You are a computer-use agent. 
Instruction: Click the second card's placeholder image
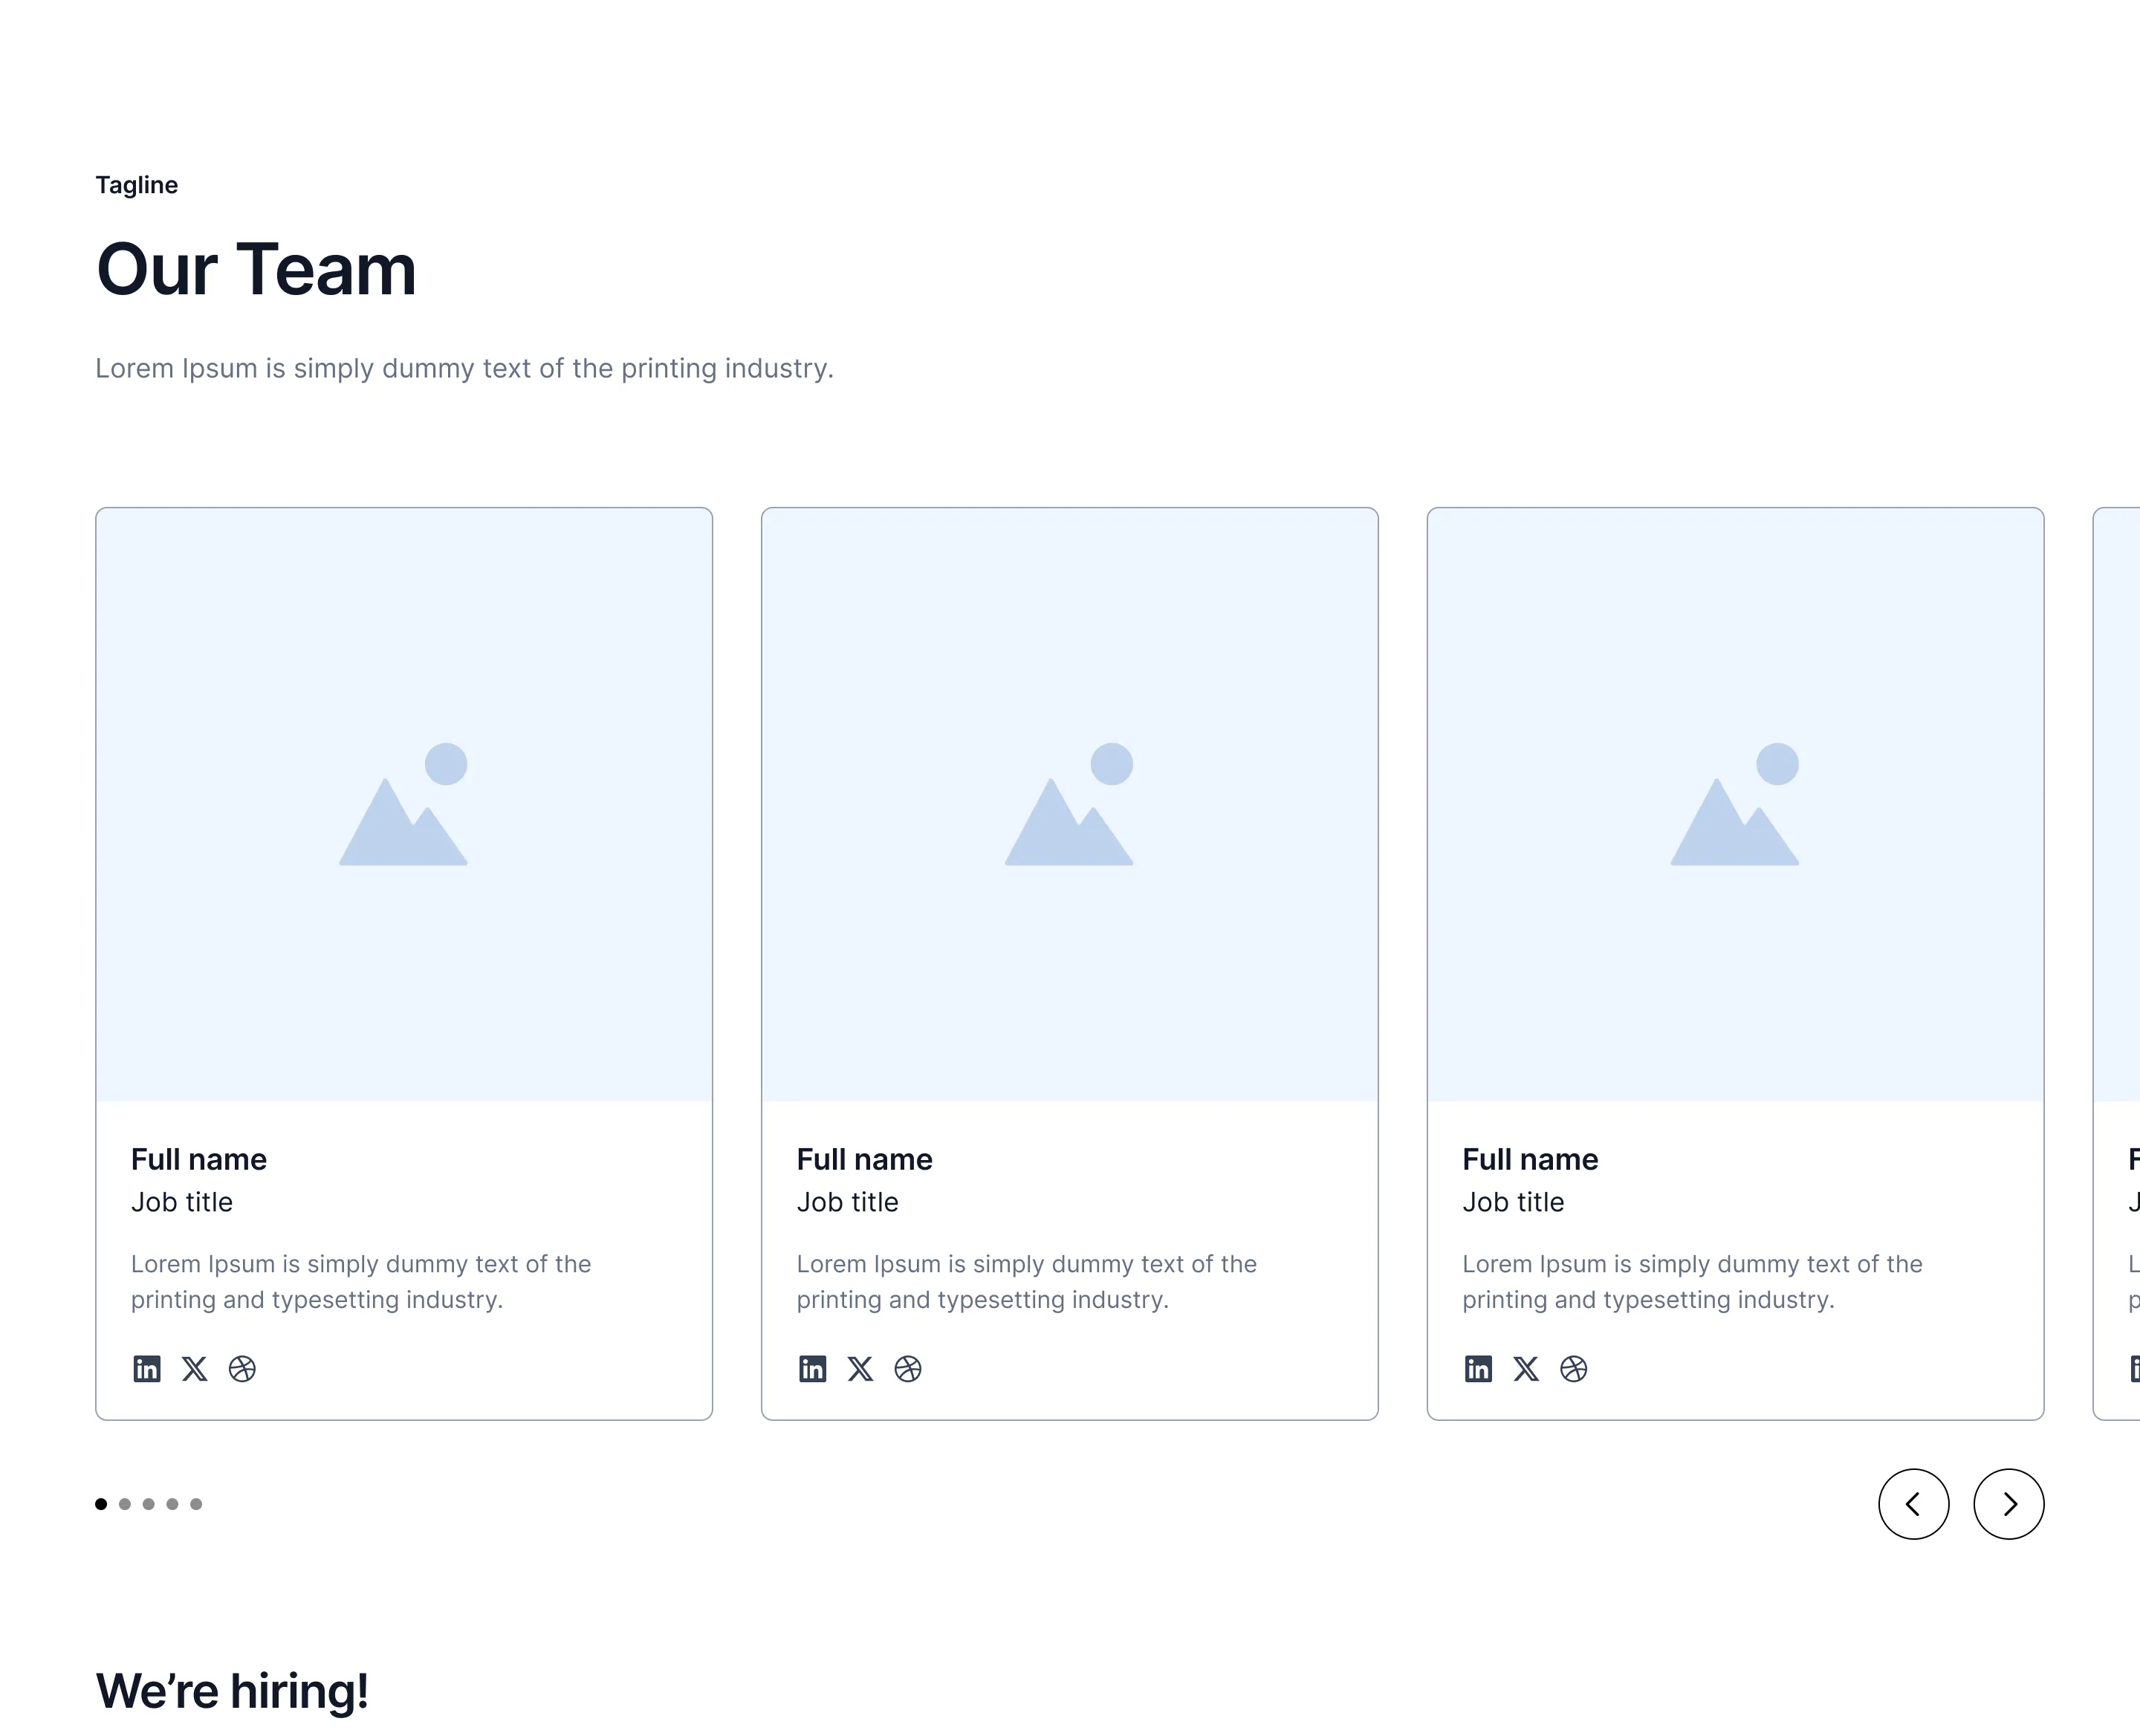point(1070,805)
